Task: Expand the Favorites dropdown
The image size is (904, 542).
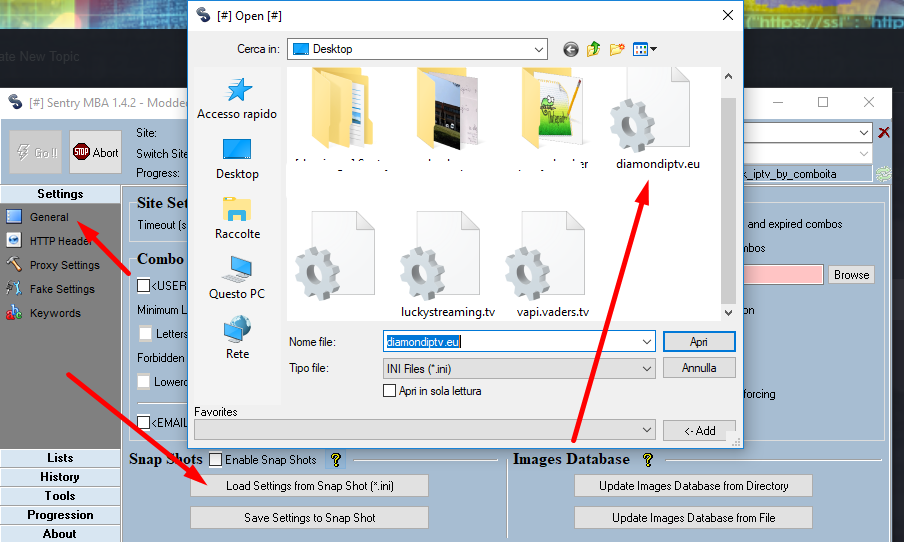Action: click(647, 430)
